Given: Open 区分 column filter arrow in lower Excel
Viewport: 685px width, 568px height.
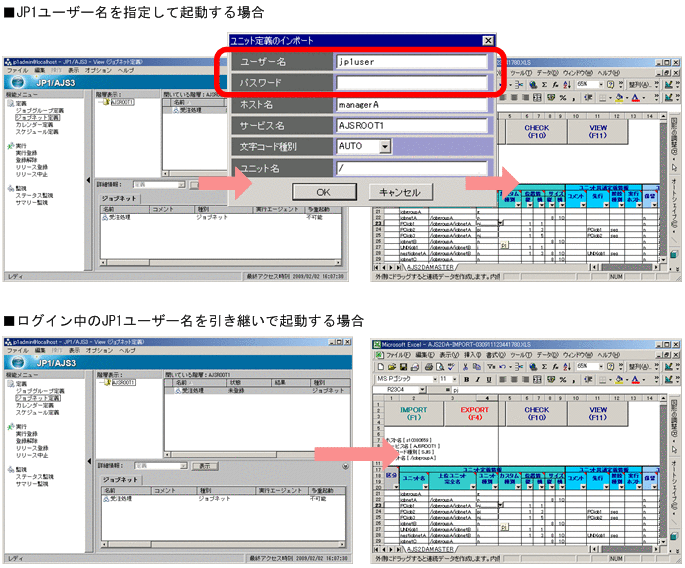Looking at the screenshot, I should (x=396, y=487).
